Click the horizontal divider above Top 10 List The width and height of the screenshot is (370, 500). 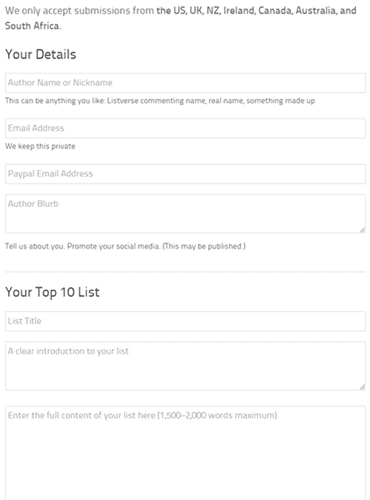tap(185, 272)
